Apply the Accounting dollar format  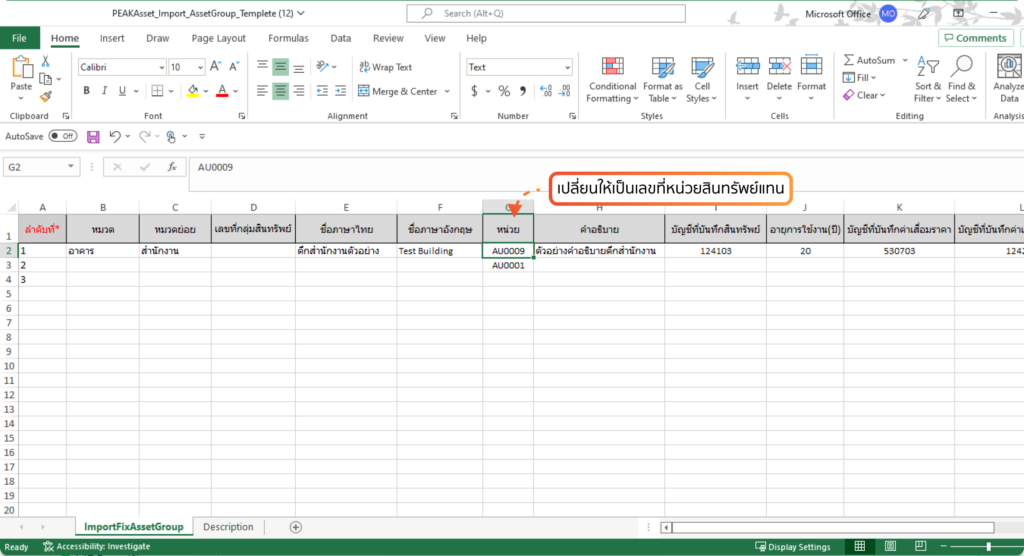(474, 91)
